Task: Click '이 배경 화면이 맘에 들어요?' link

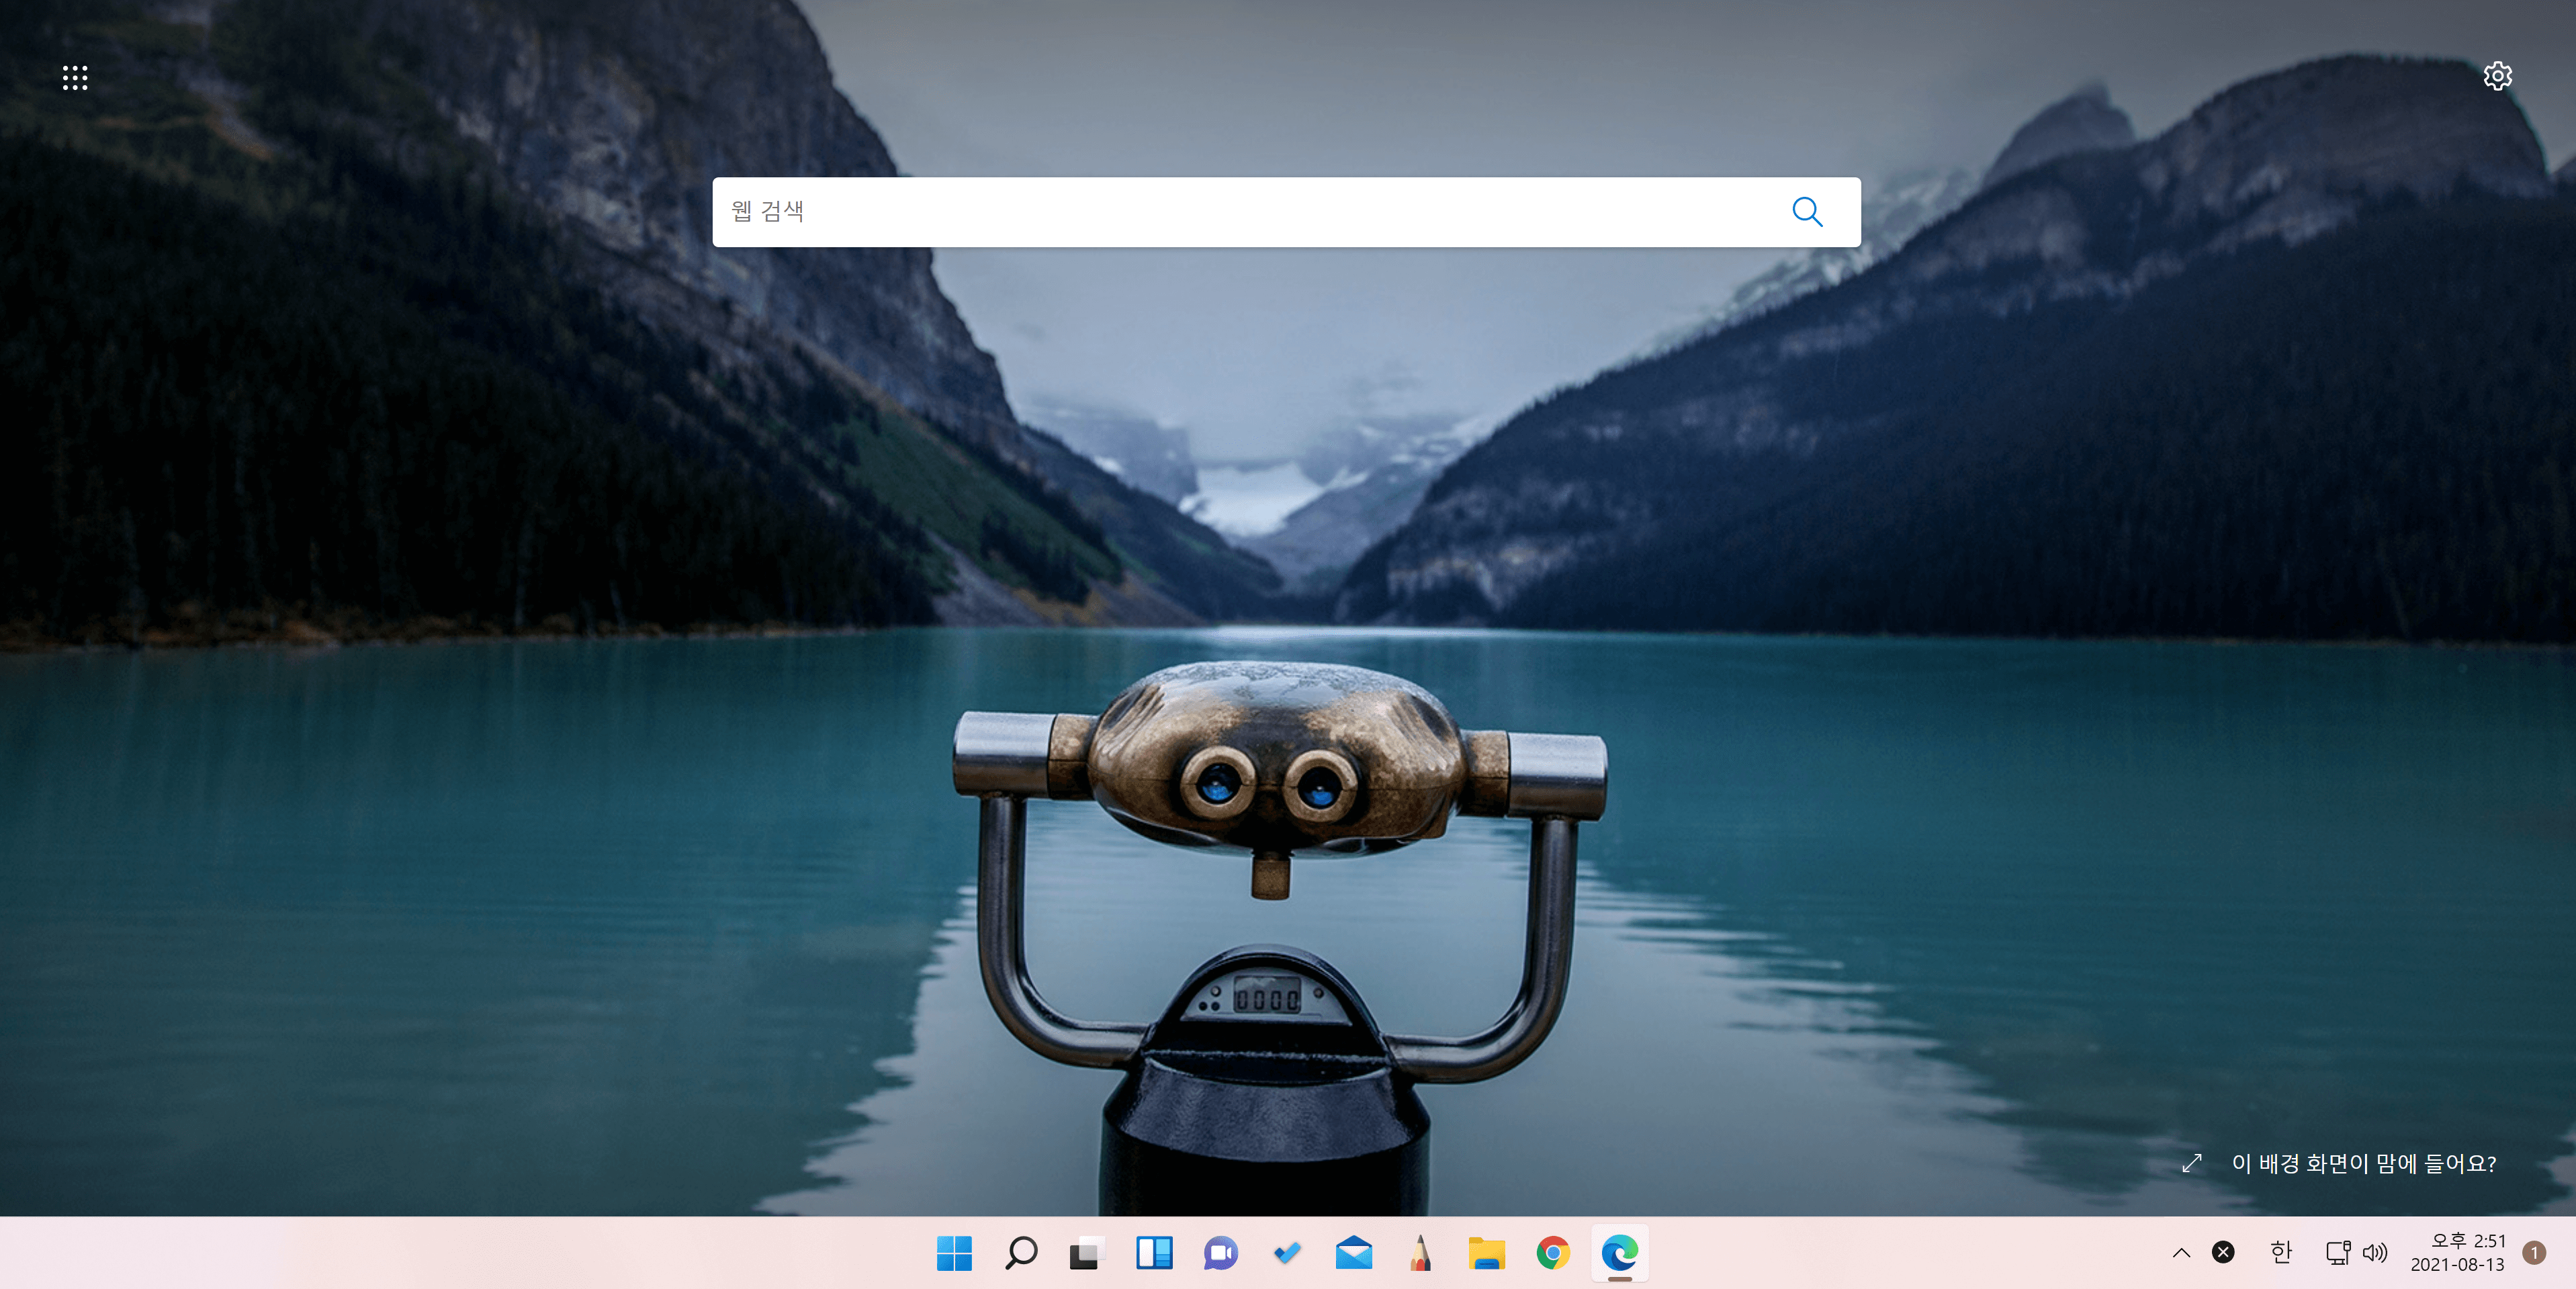Action: [2363, 1163]
